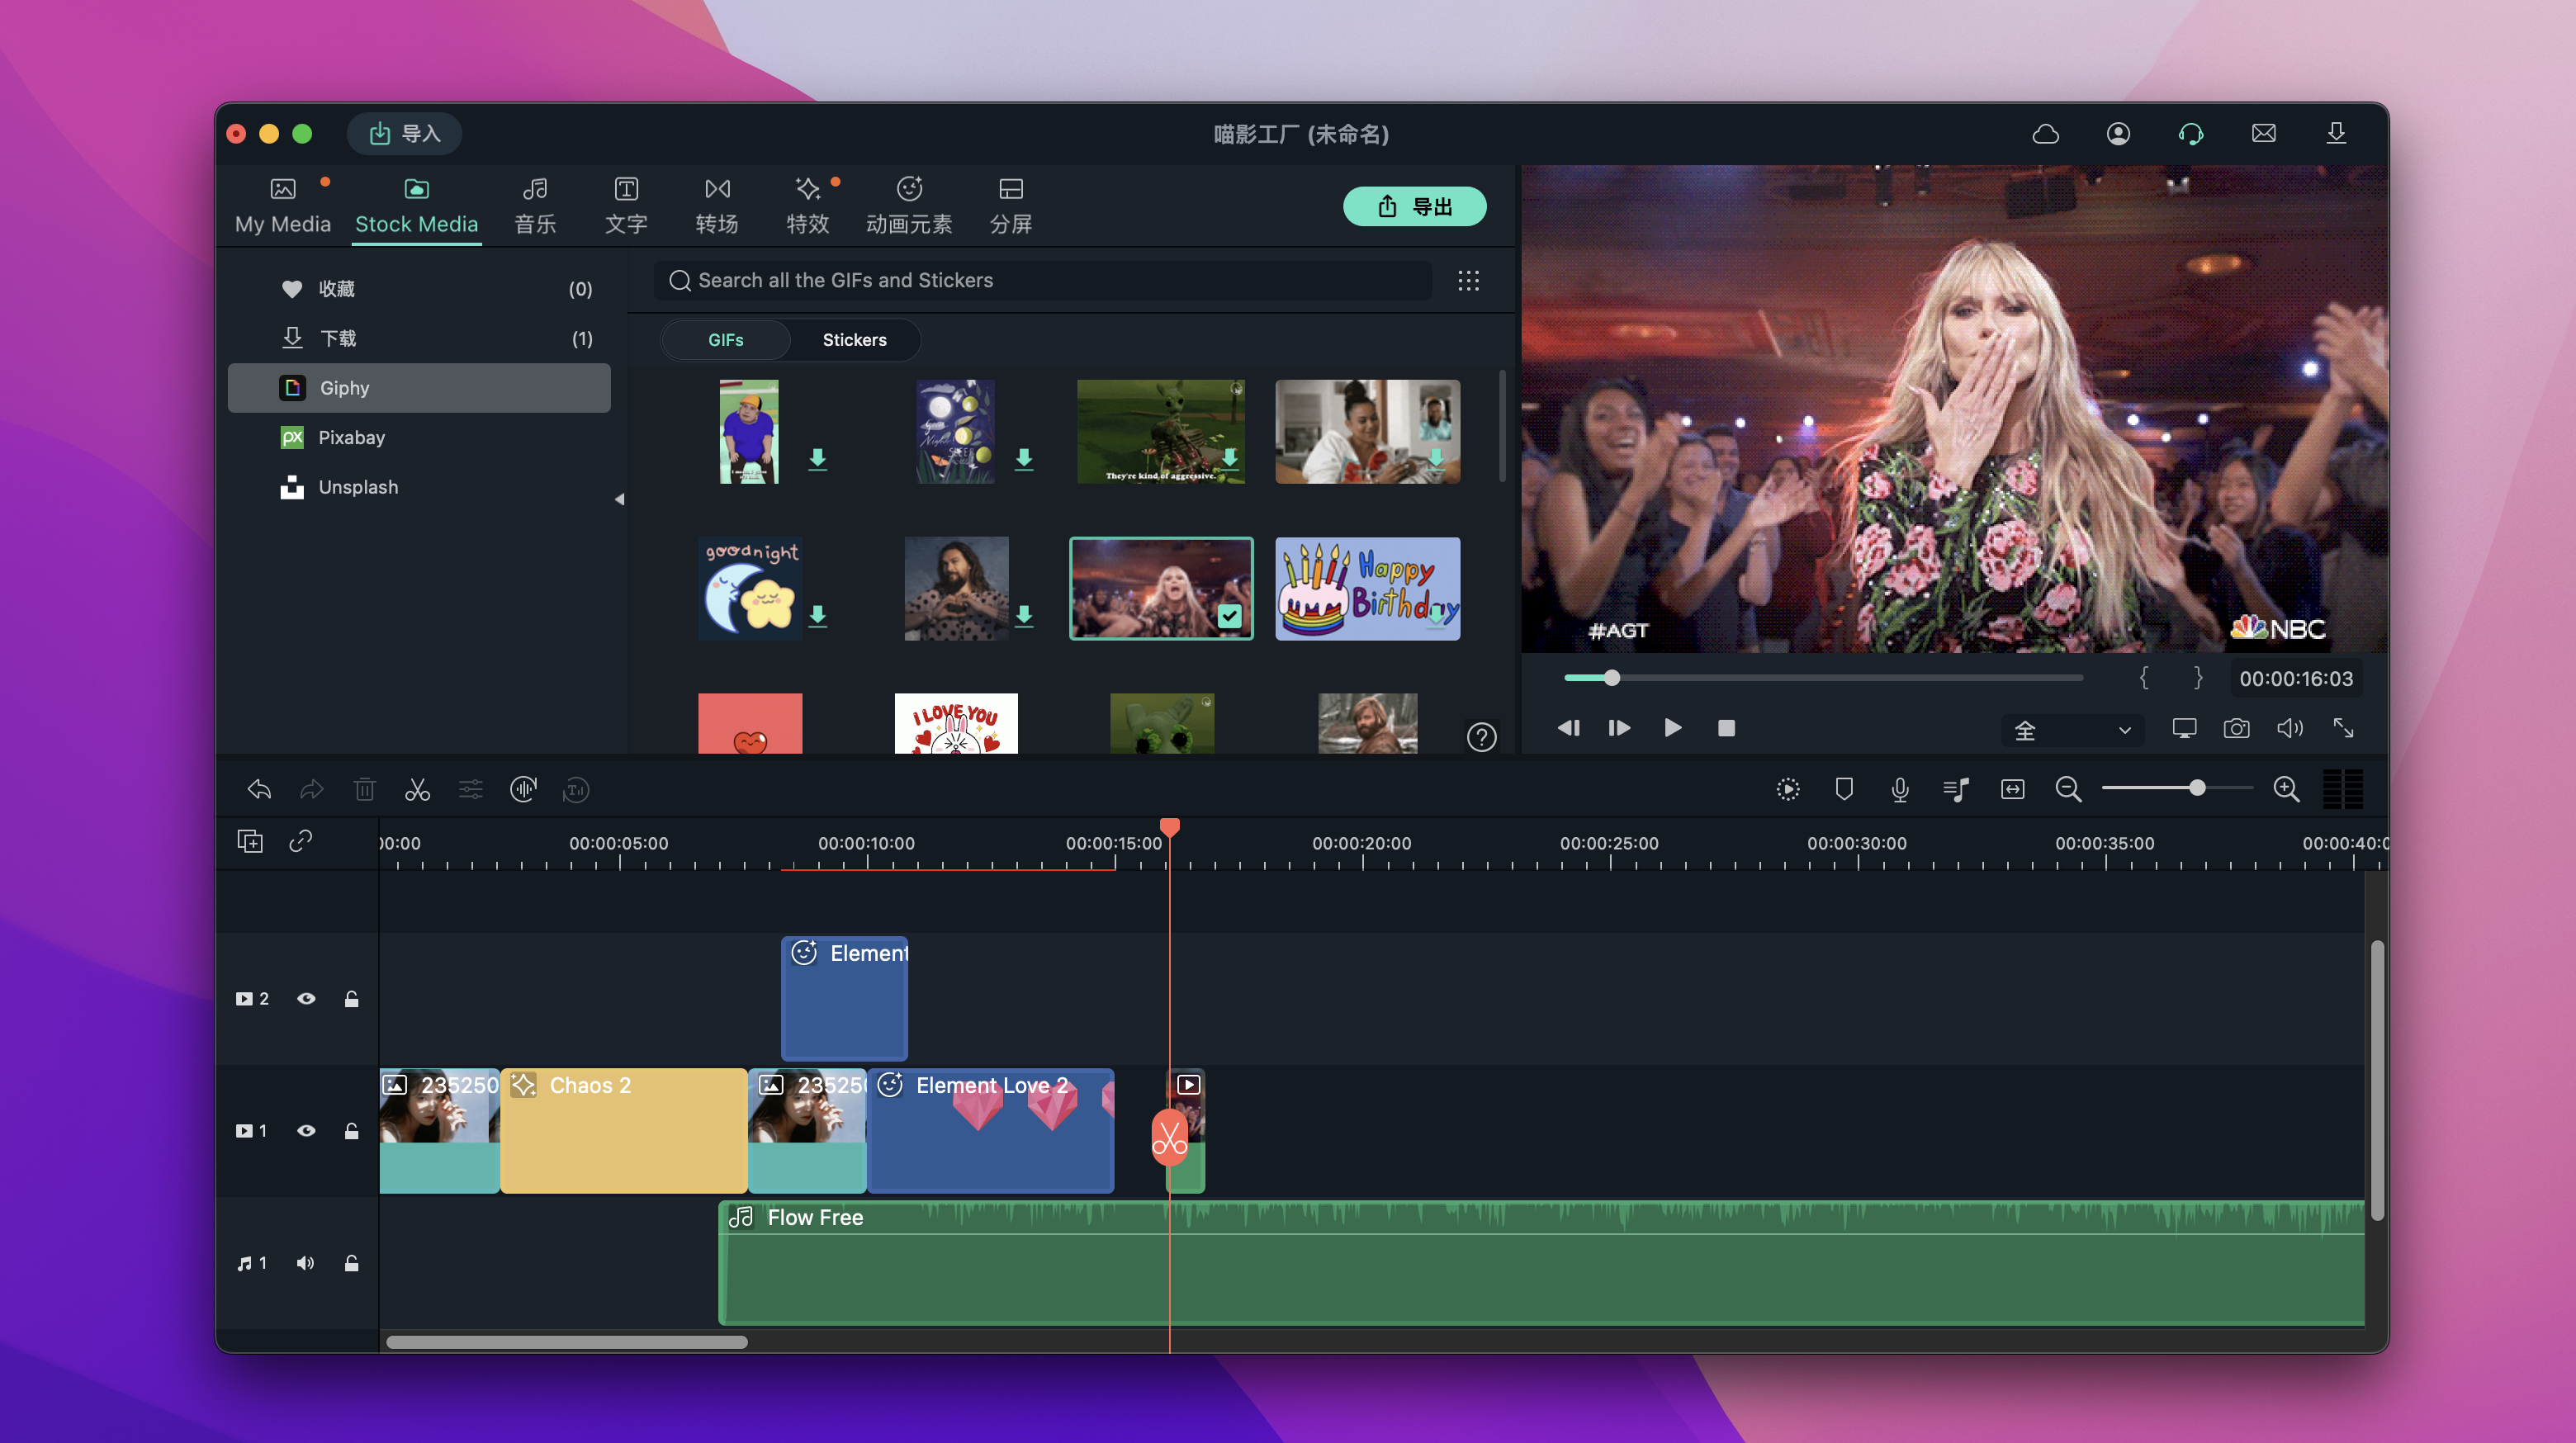Screen dimensions: 2576x1443
Task: Mute audio track 1 speaker icon
Action: (305, 1263)
